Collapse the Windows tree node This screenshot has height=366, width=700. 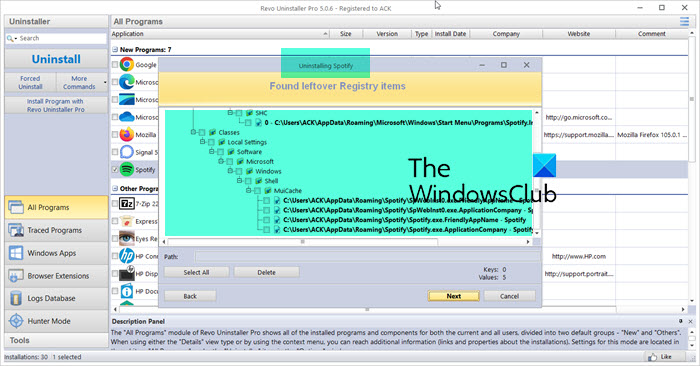(230, 171)
